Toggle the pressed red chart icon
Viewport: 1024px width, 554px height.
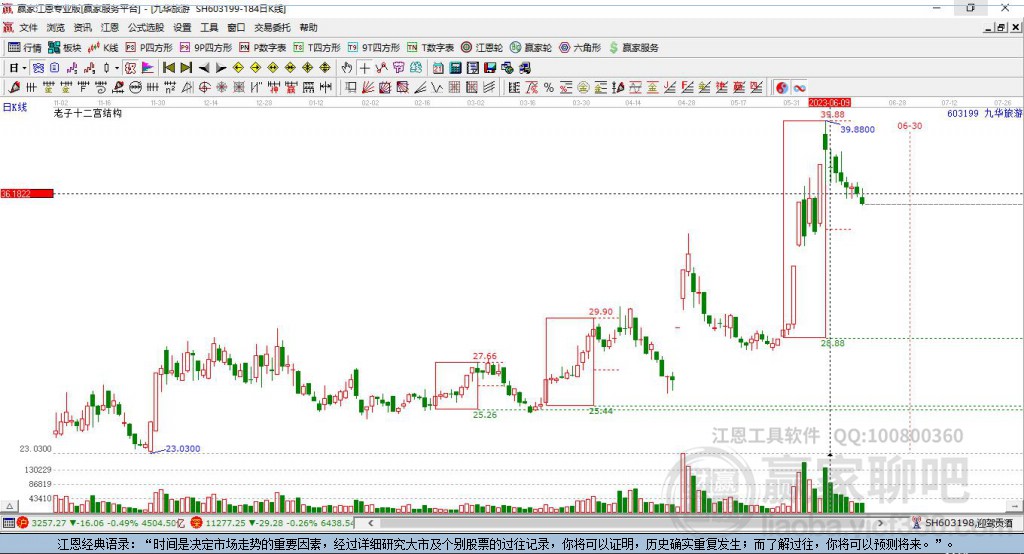[x=131, y=68]
